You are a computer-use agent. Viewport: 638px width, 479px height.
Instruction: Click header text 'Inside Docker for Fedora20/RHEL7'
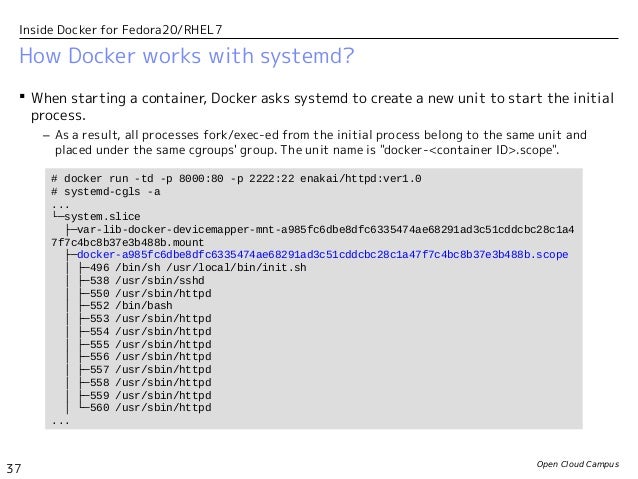(120, 30)
